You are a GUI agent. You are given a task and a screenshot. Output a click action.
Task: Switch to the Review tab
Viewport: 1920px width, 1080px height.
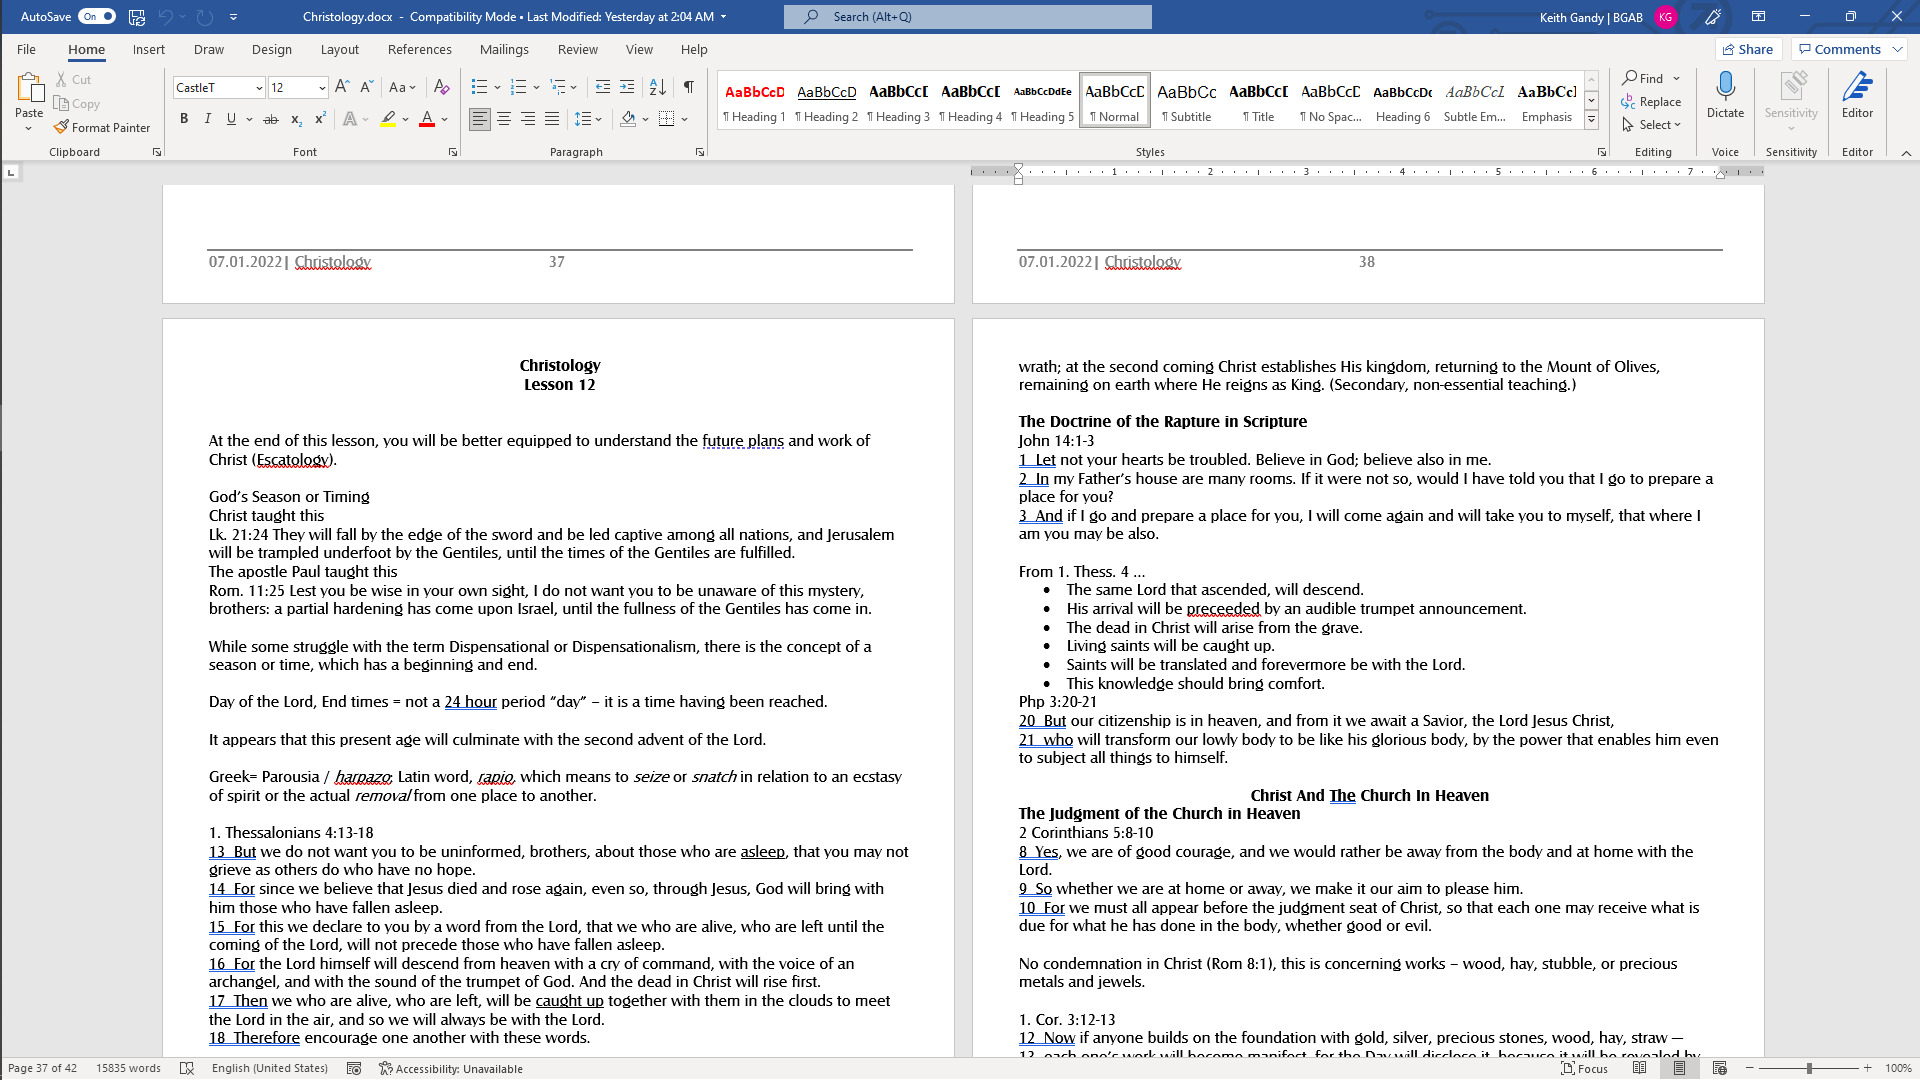578,49
